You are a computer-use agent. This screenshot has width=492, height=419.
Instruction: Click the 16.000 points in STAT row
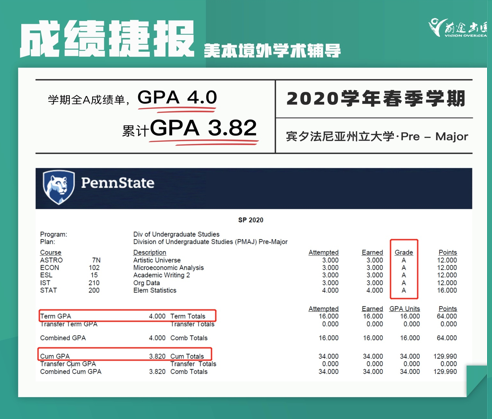click(x=447, y=290)
